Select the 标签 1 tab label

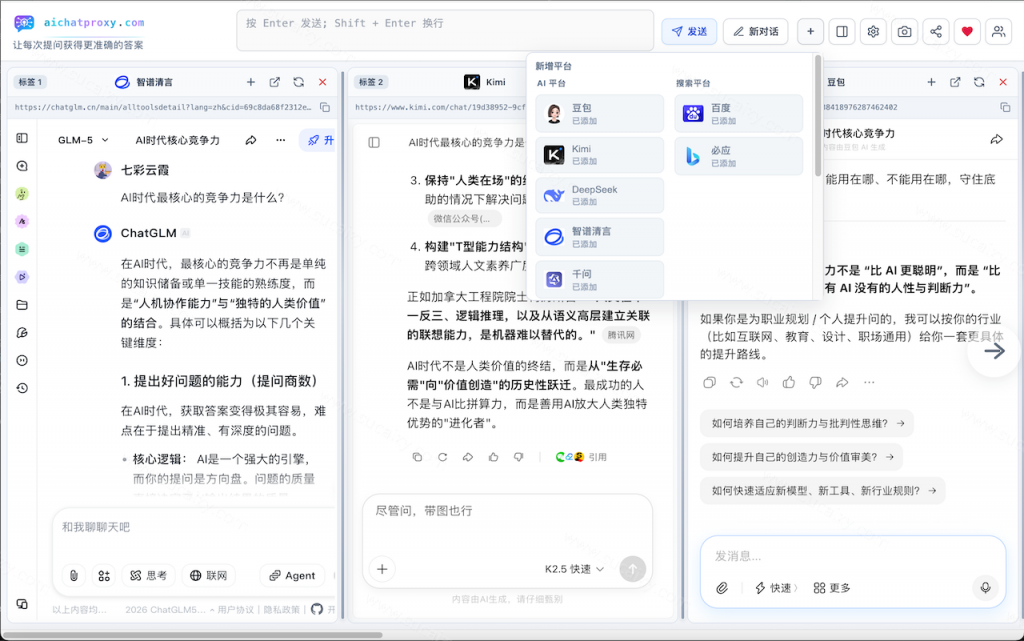[x=30, y=82]
